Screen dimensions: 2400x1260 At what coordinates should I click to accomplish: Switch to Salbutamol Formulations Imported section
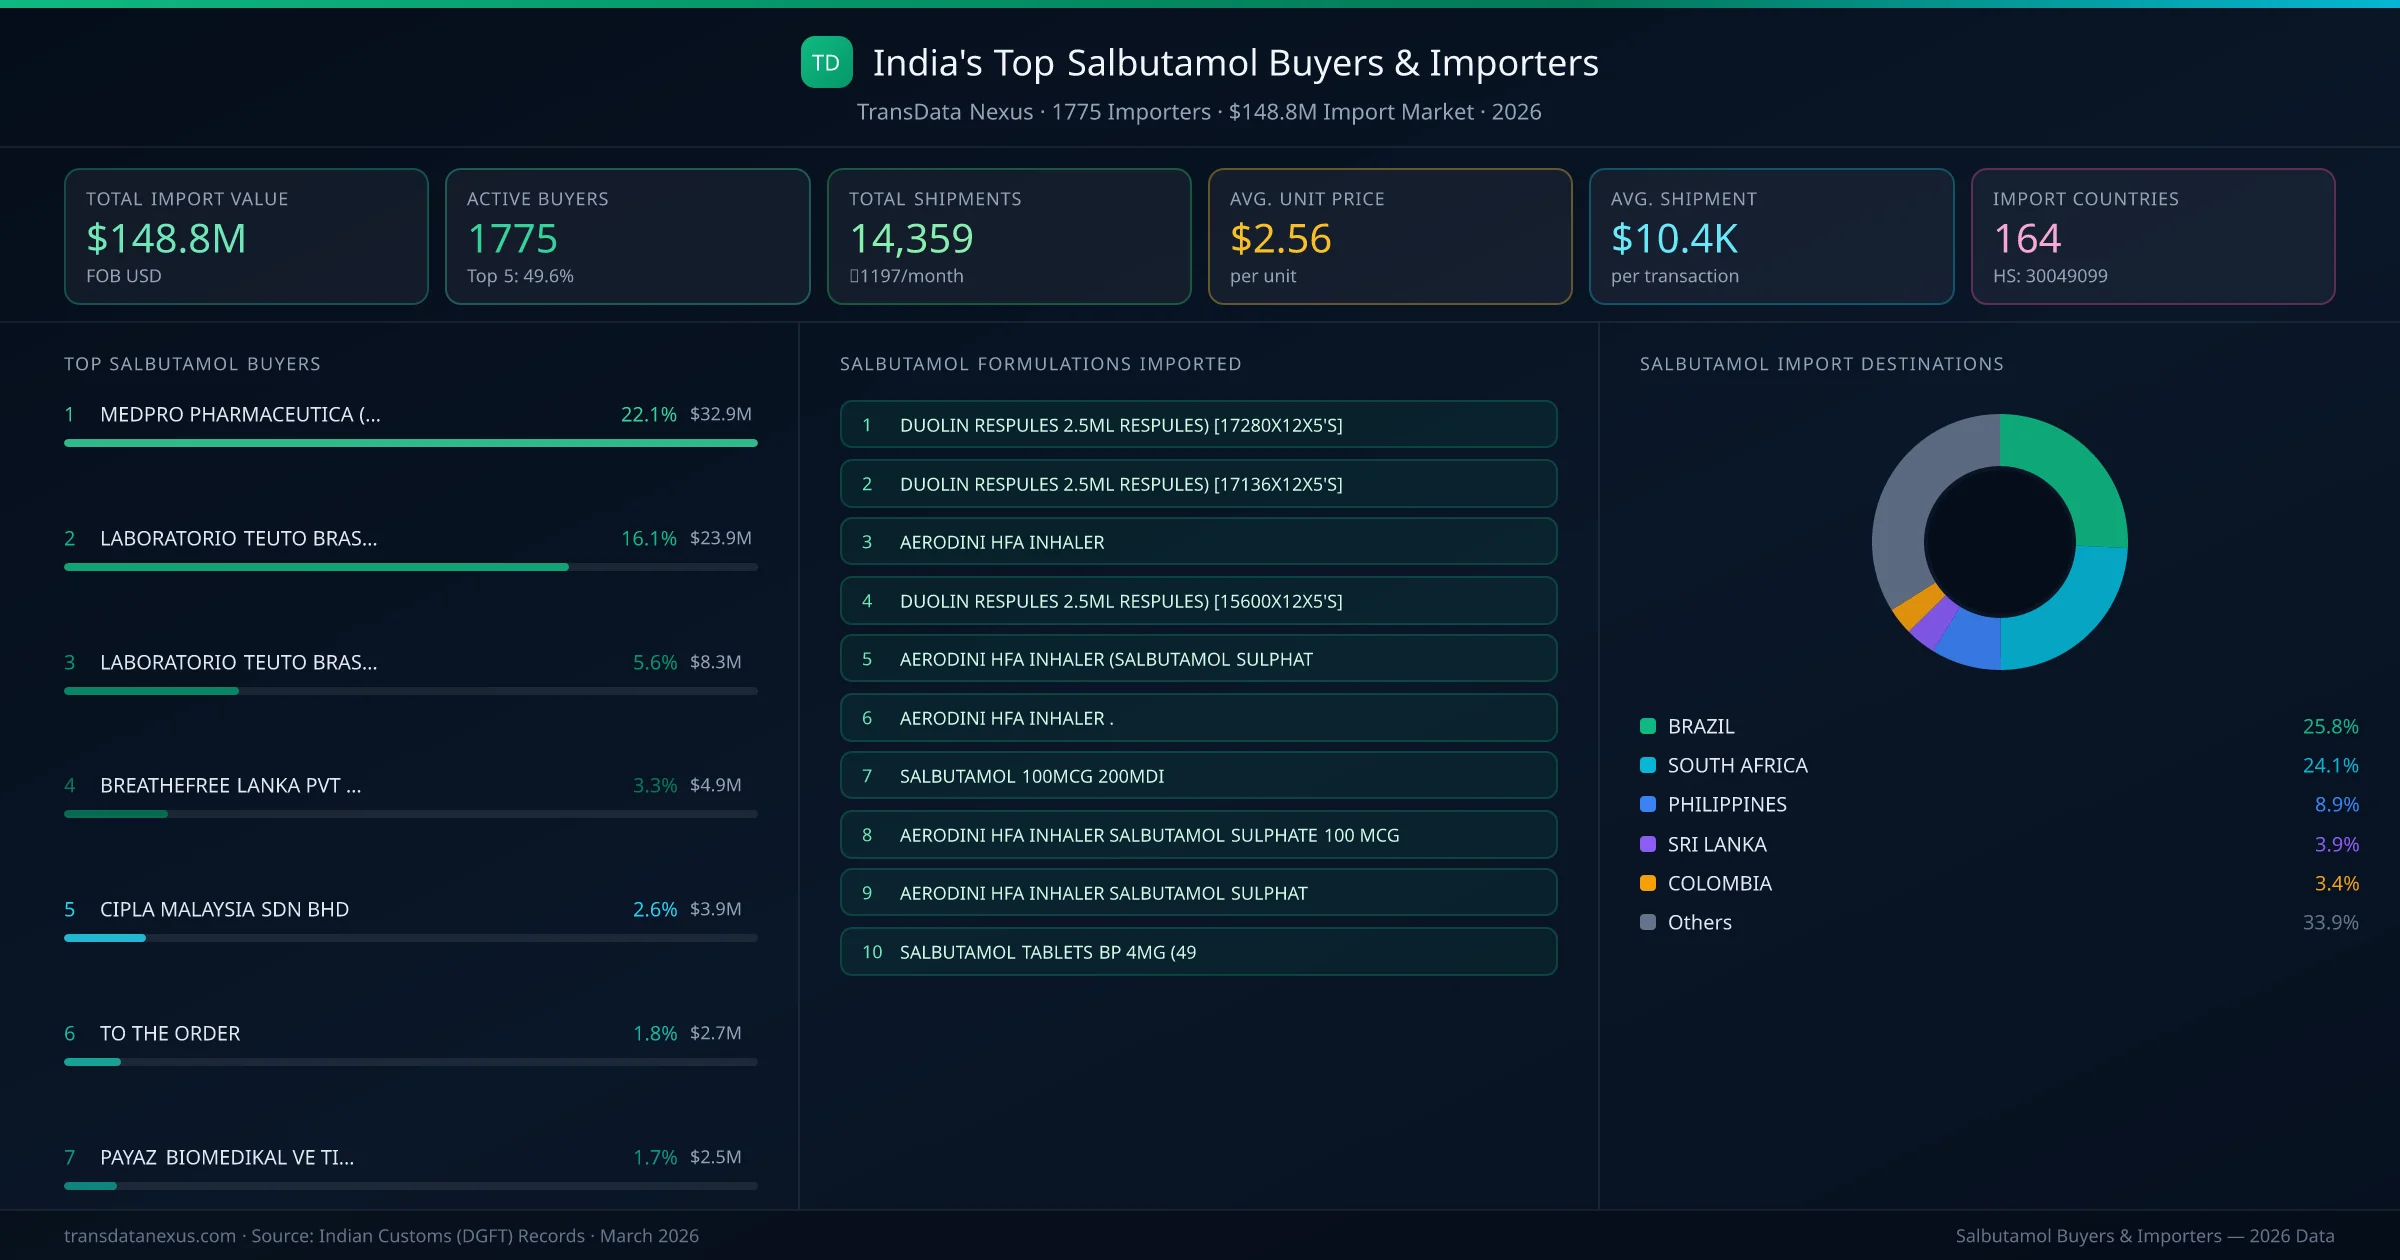tap(1040, 364)
